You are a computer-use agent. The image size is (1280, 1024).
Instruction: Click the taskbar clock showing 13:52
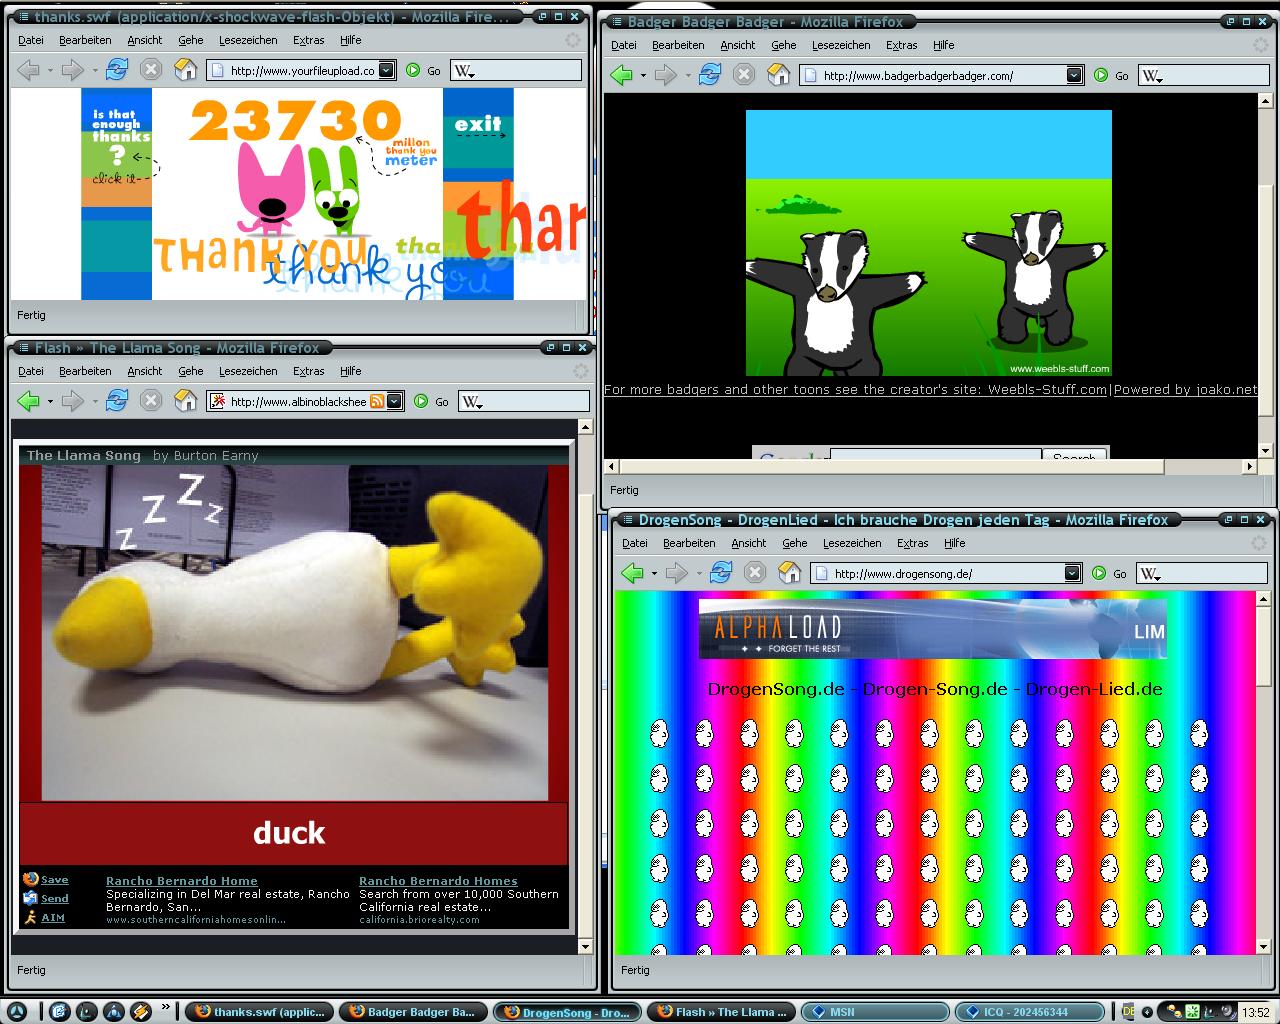1255,1012
